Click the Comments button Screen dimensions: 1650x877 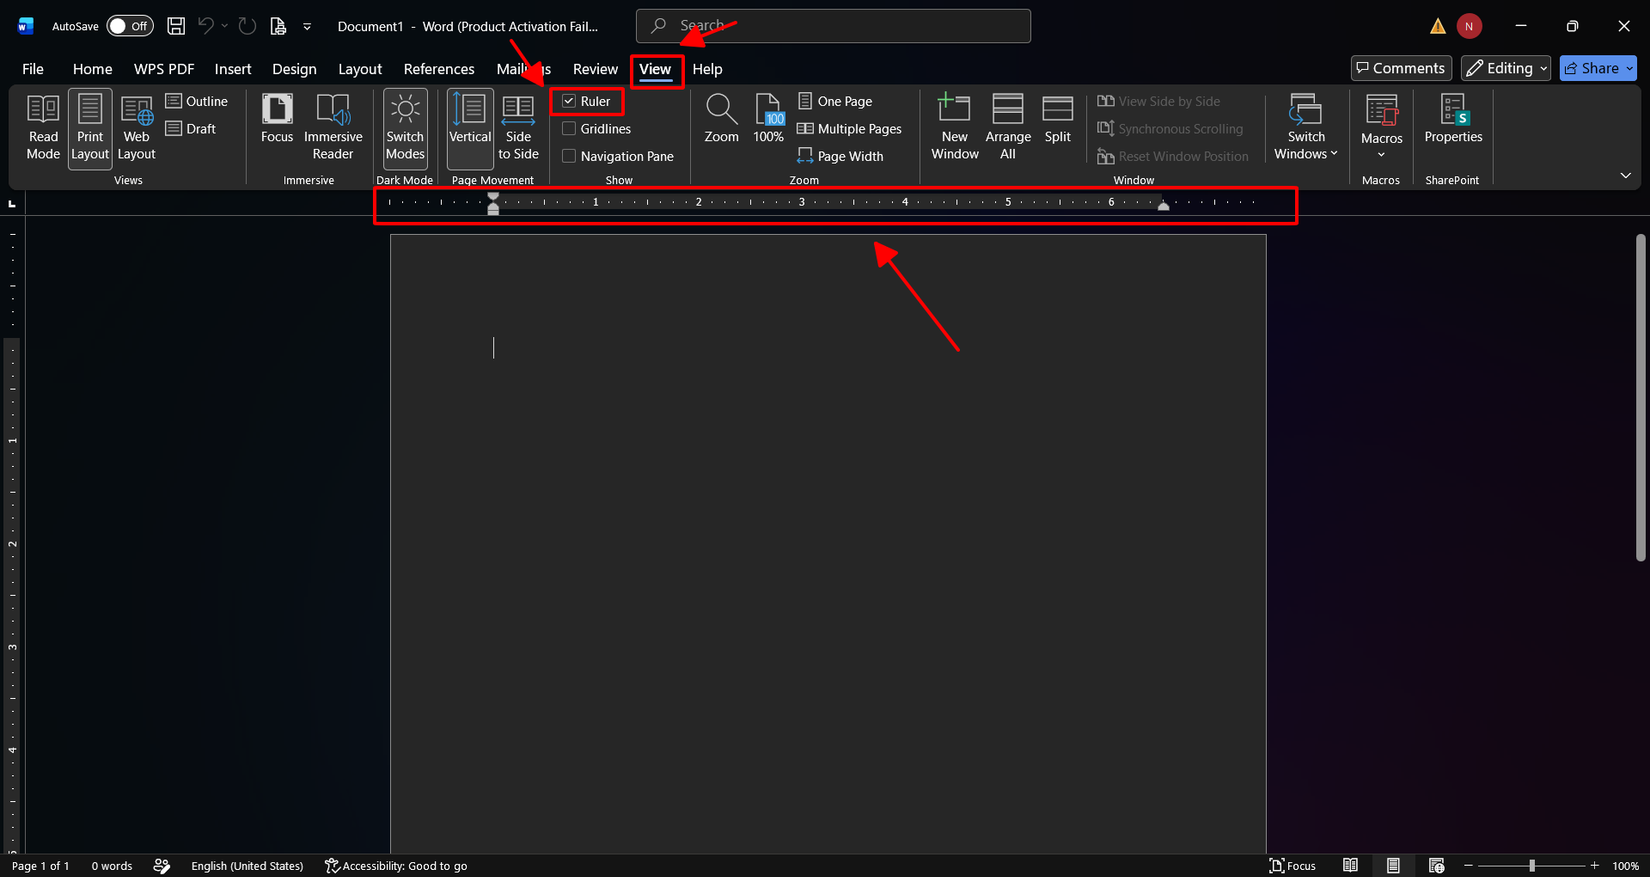(1401, 68)
